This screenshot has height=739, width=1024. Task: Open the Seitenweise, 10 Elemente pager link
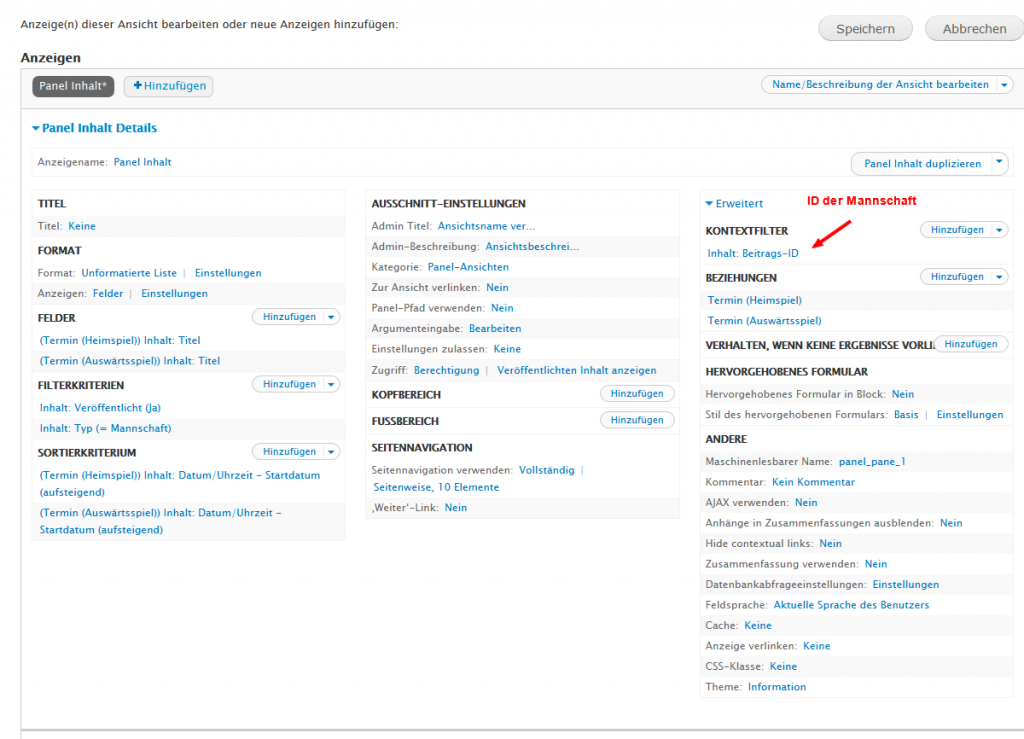(436, 487)
